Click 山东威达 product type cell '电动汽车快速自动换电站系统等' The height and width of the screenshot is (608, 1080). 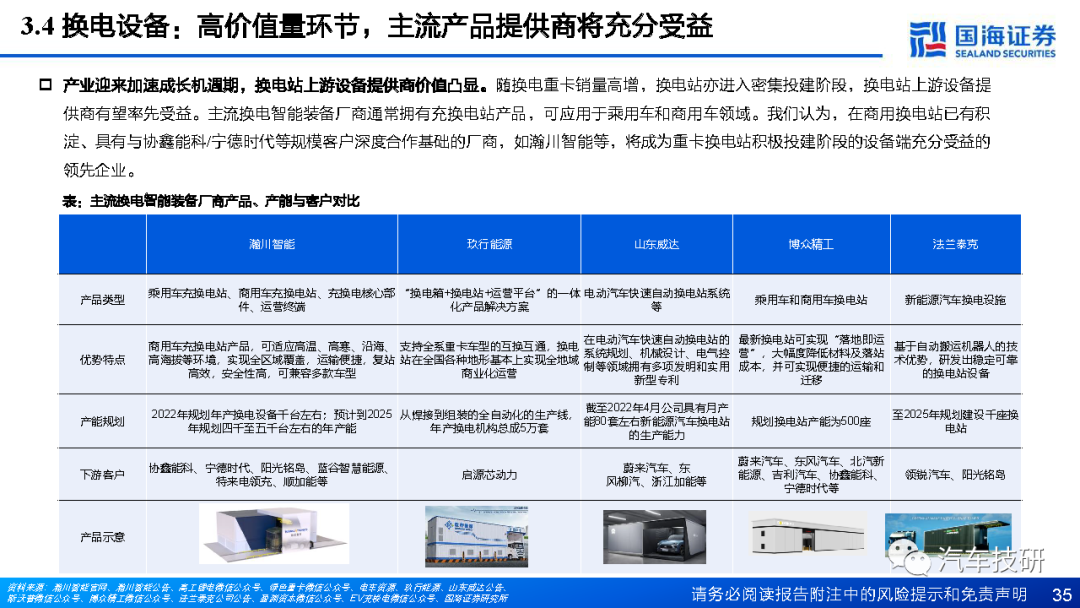click(656, 300)
